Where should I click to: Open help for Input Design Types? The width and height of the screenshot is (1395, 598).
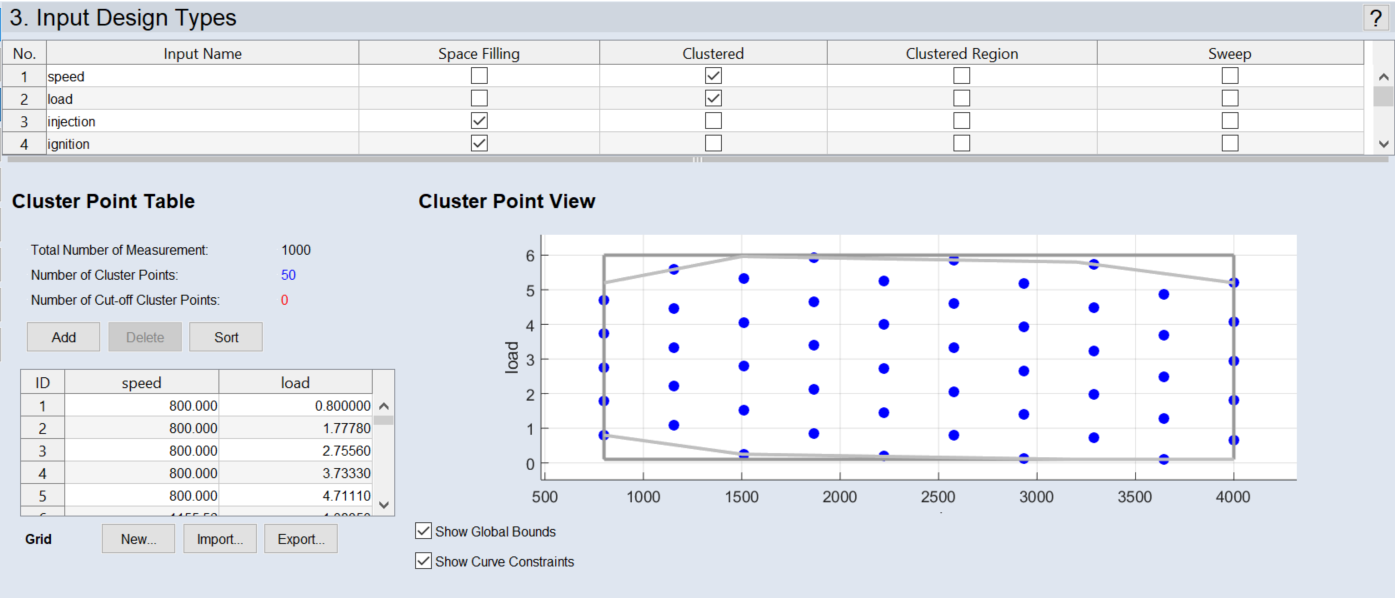point(1376,17)
